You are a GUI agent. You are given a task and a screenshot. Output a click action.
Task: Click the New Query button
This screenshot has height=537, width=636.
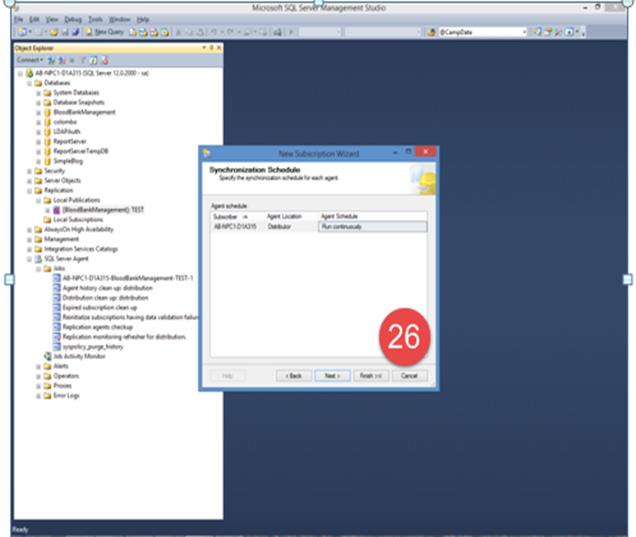click(105, 32)
